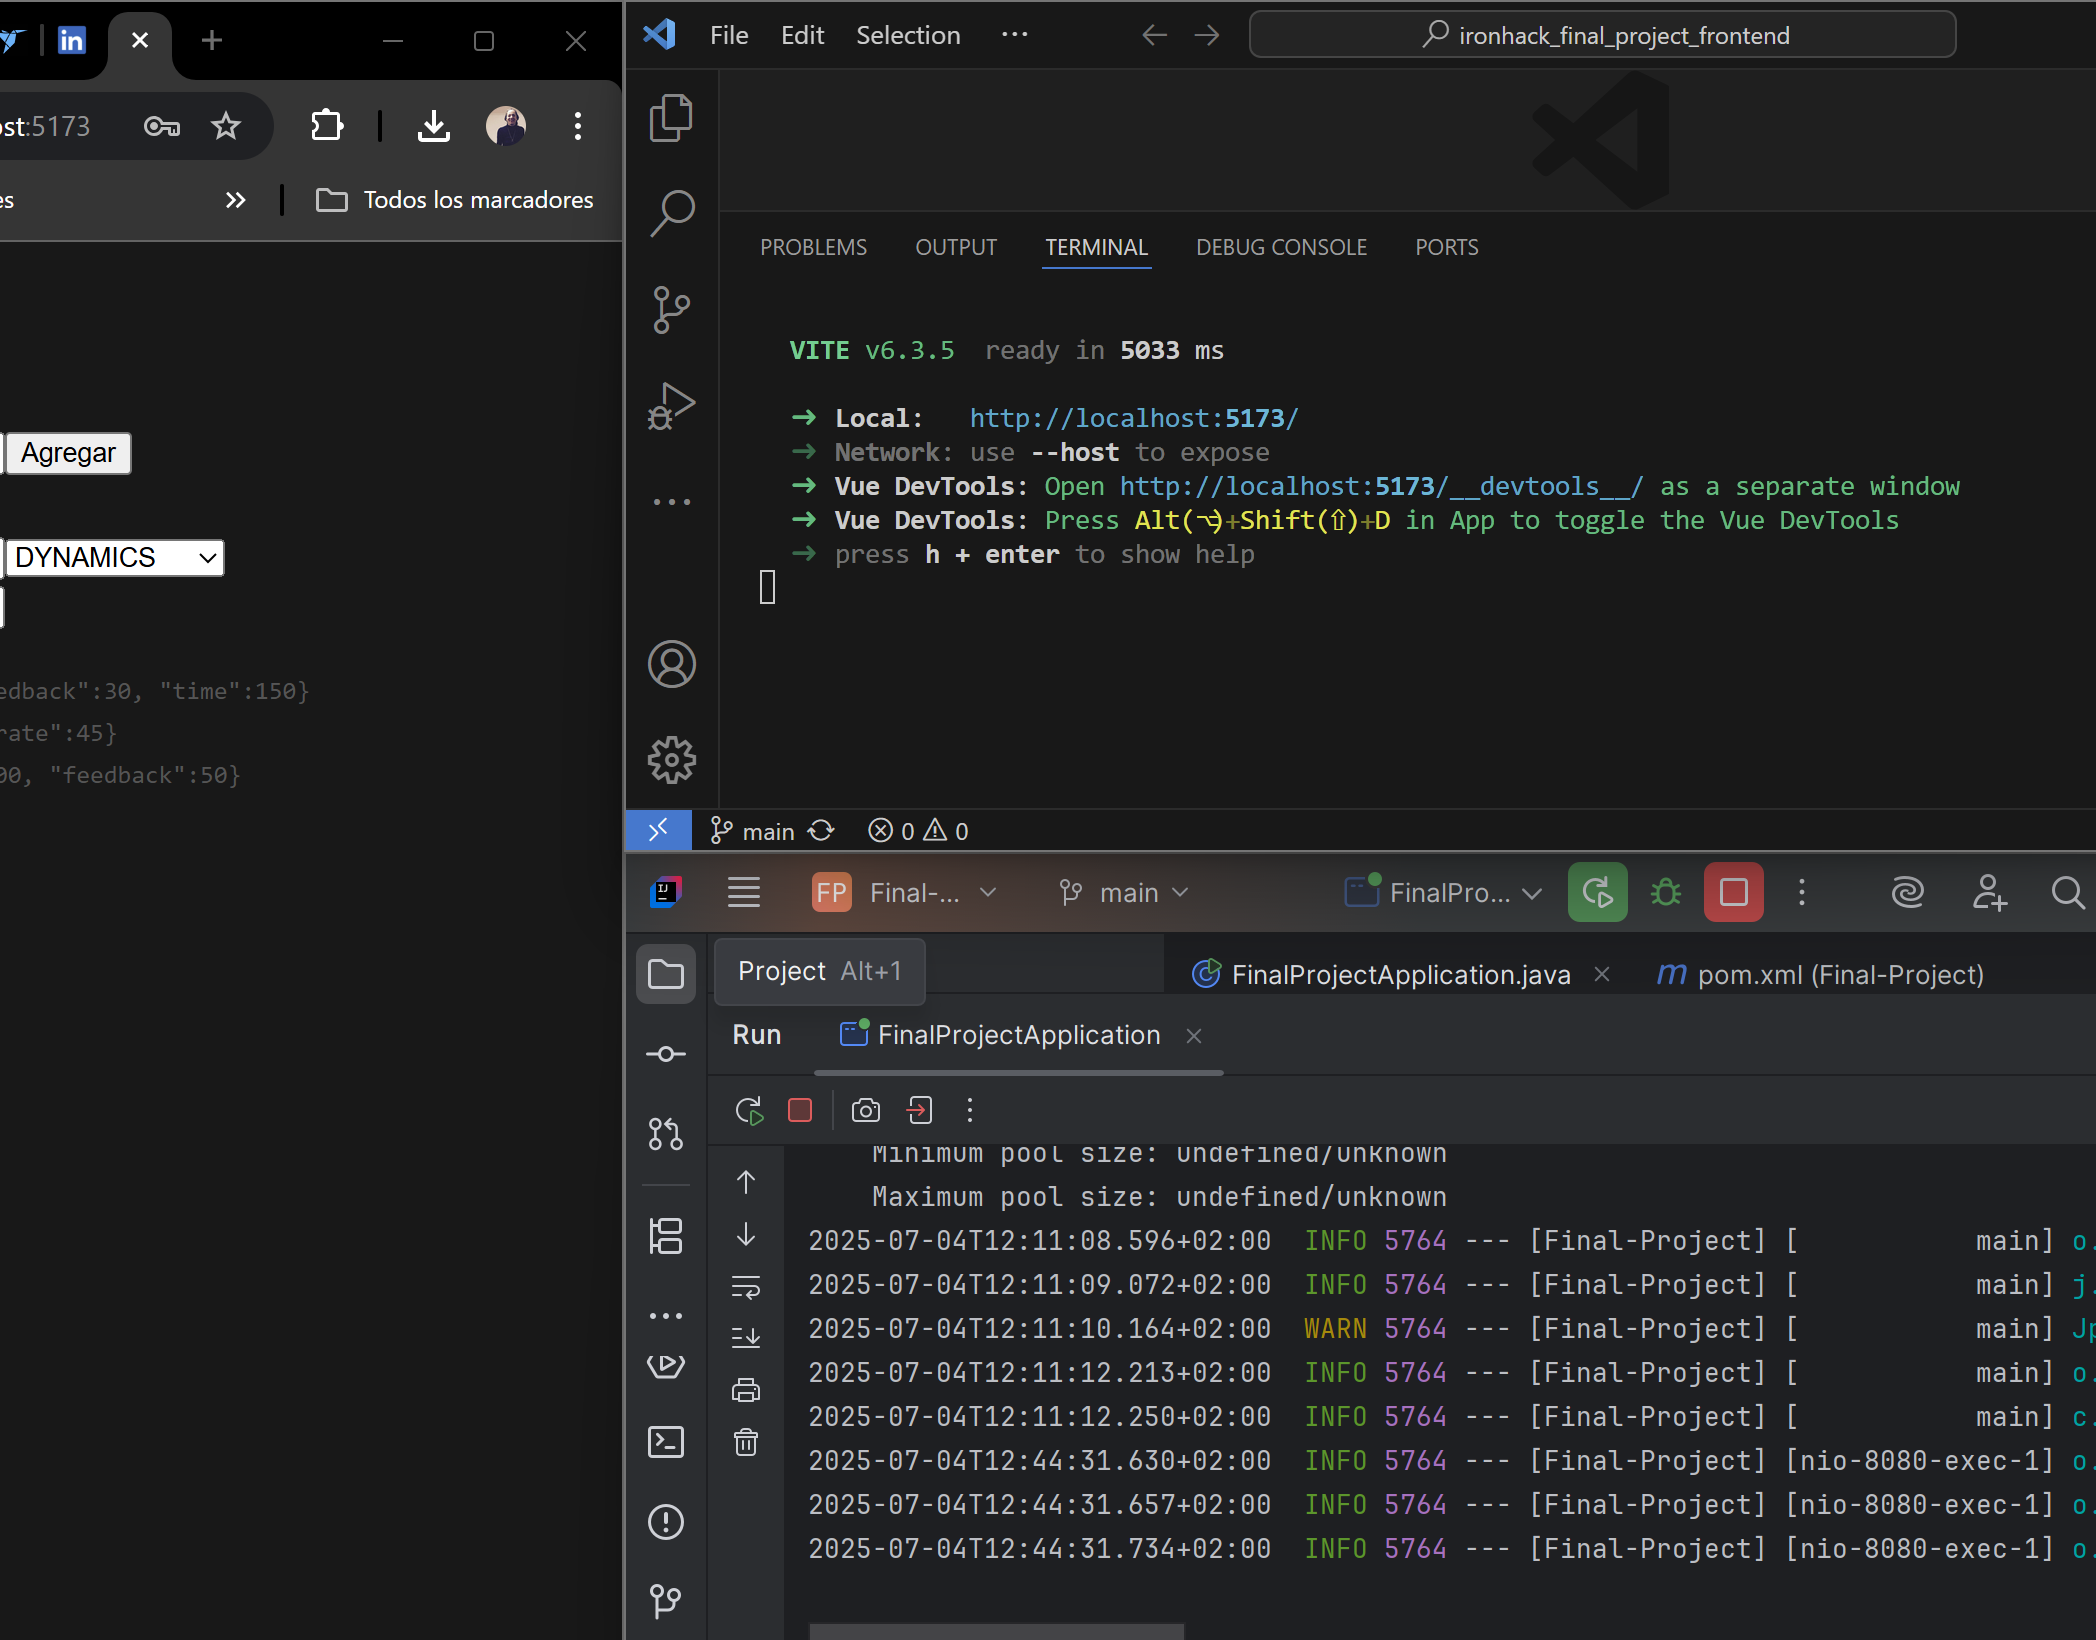Click the IntelliJ Debug bug icon

(x=1665, y=891)
